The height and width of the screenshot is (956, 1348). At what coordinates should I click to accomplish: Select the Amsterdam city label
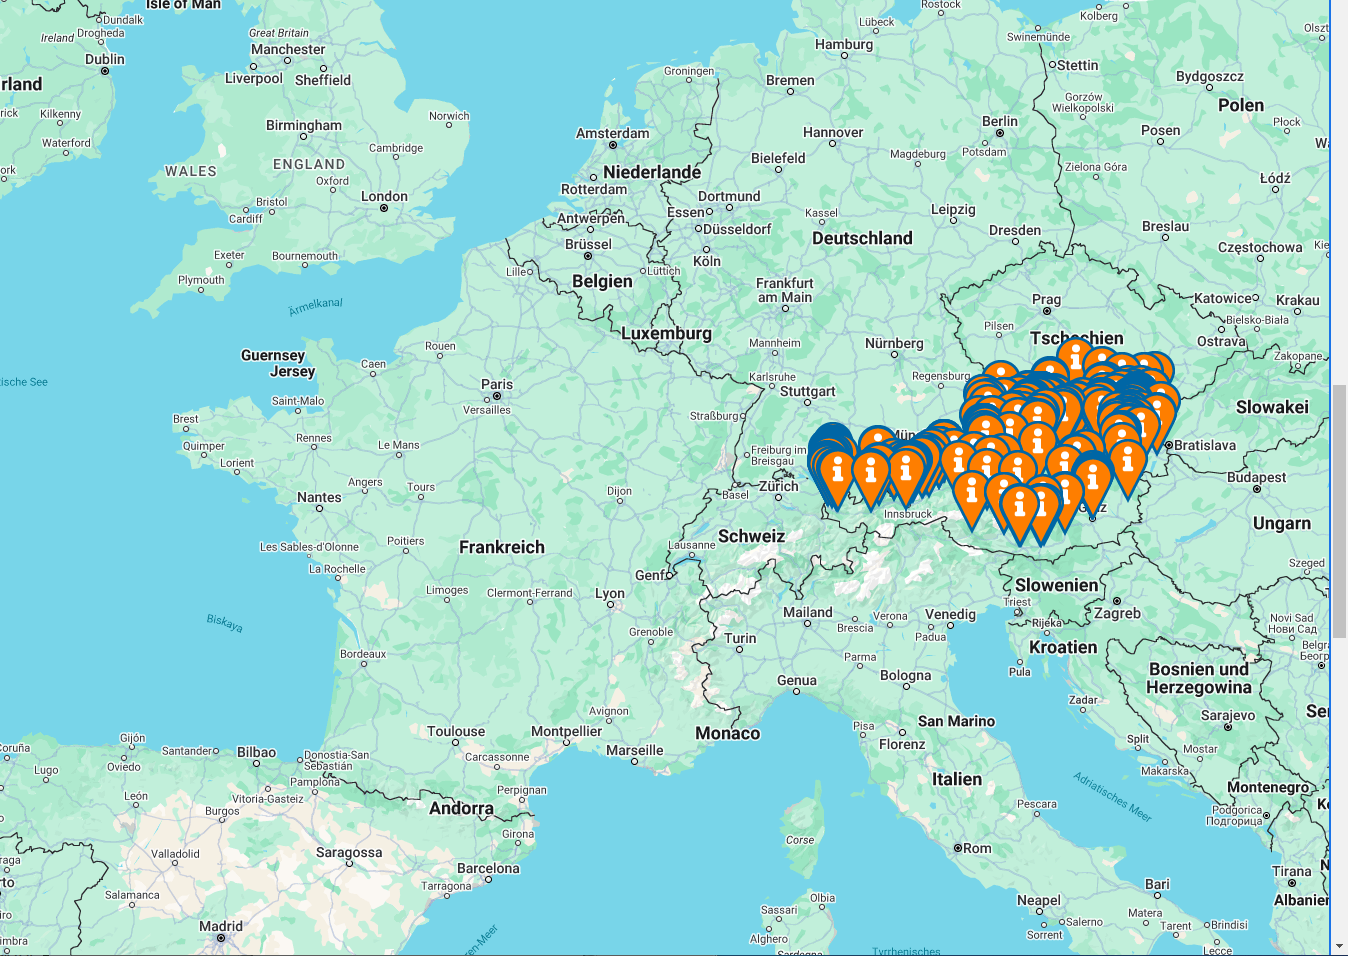point(612,133)
